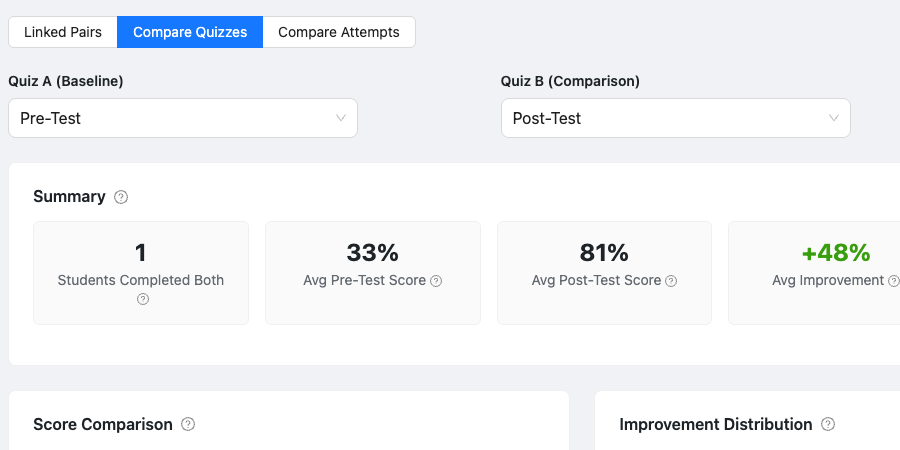Image resolution: width=900 pixels, height=450 pixels.
Task: Switch to the Linked Pairs tab
Action: (x=63, y=32)
